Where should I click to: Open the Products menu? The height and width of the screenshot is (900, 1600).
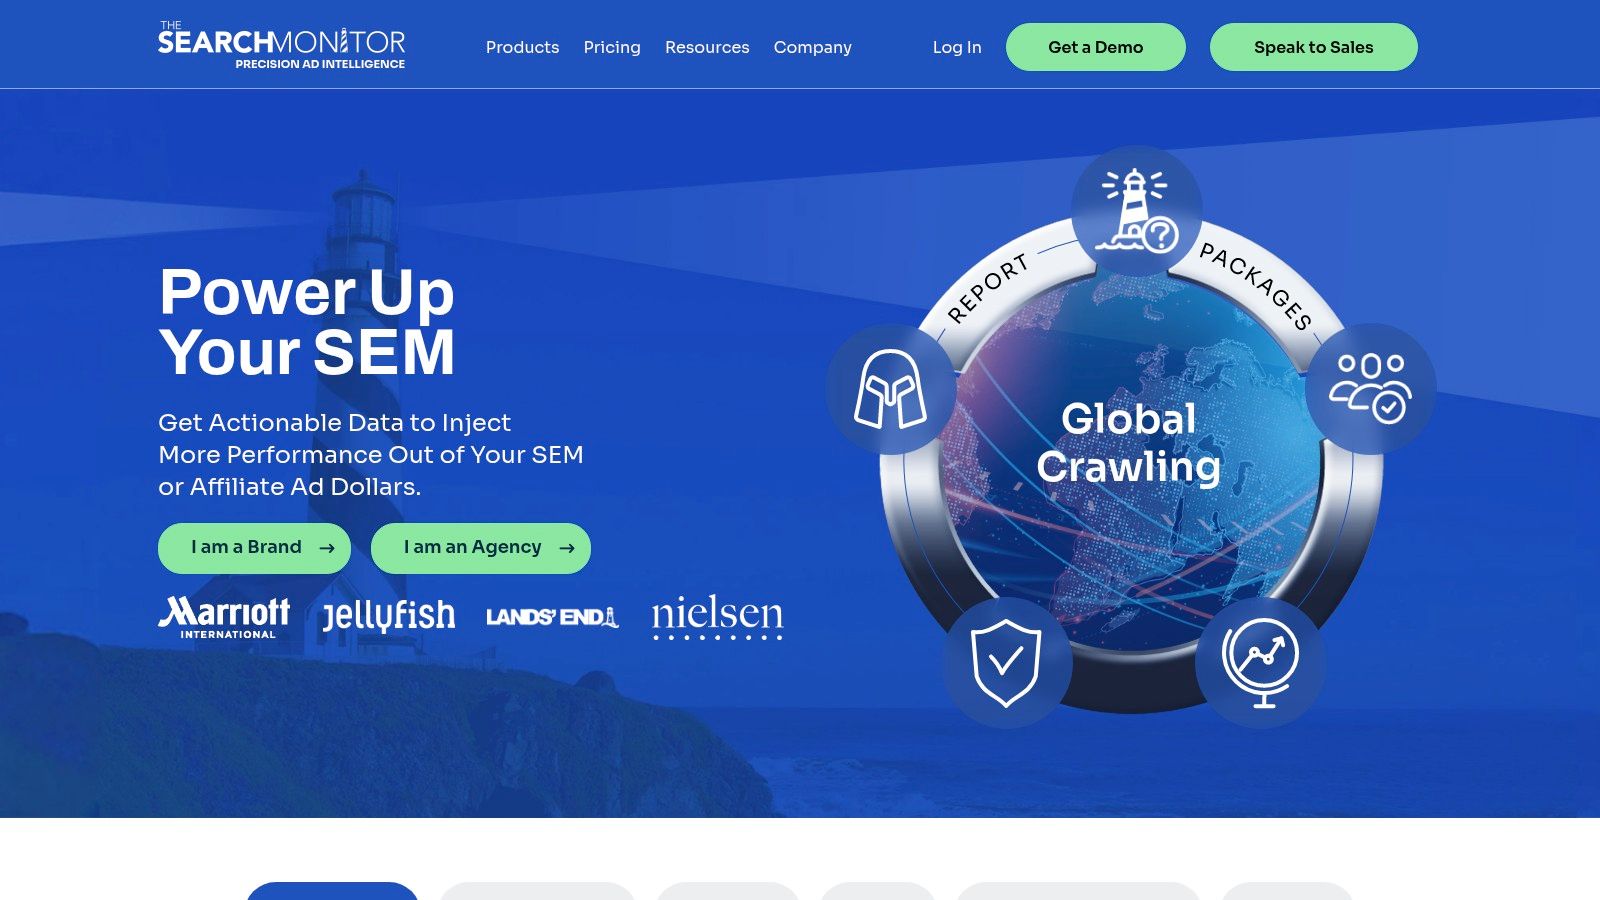click(522, 47)
